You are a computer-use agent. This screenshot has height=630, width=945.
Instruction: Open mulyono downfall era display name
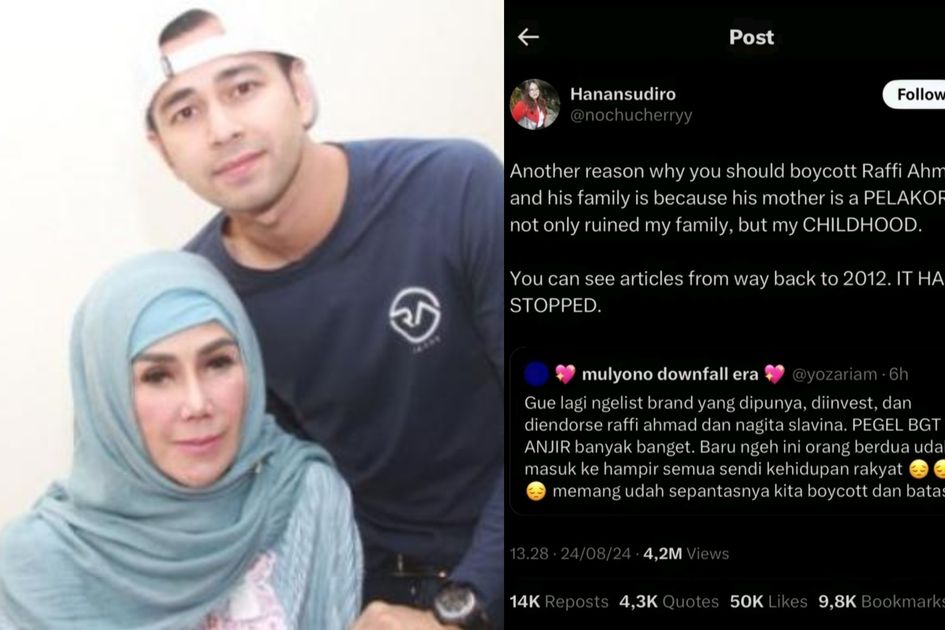click(x=670, y=374)
